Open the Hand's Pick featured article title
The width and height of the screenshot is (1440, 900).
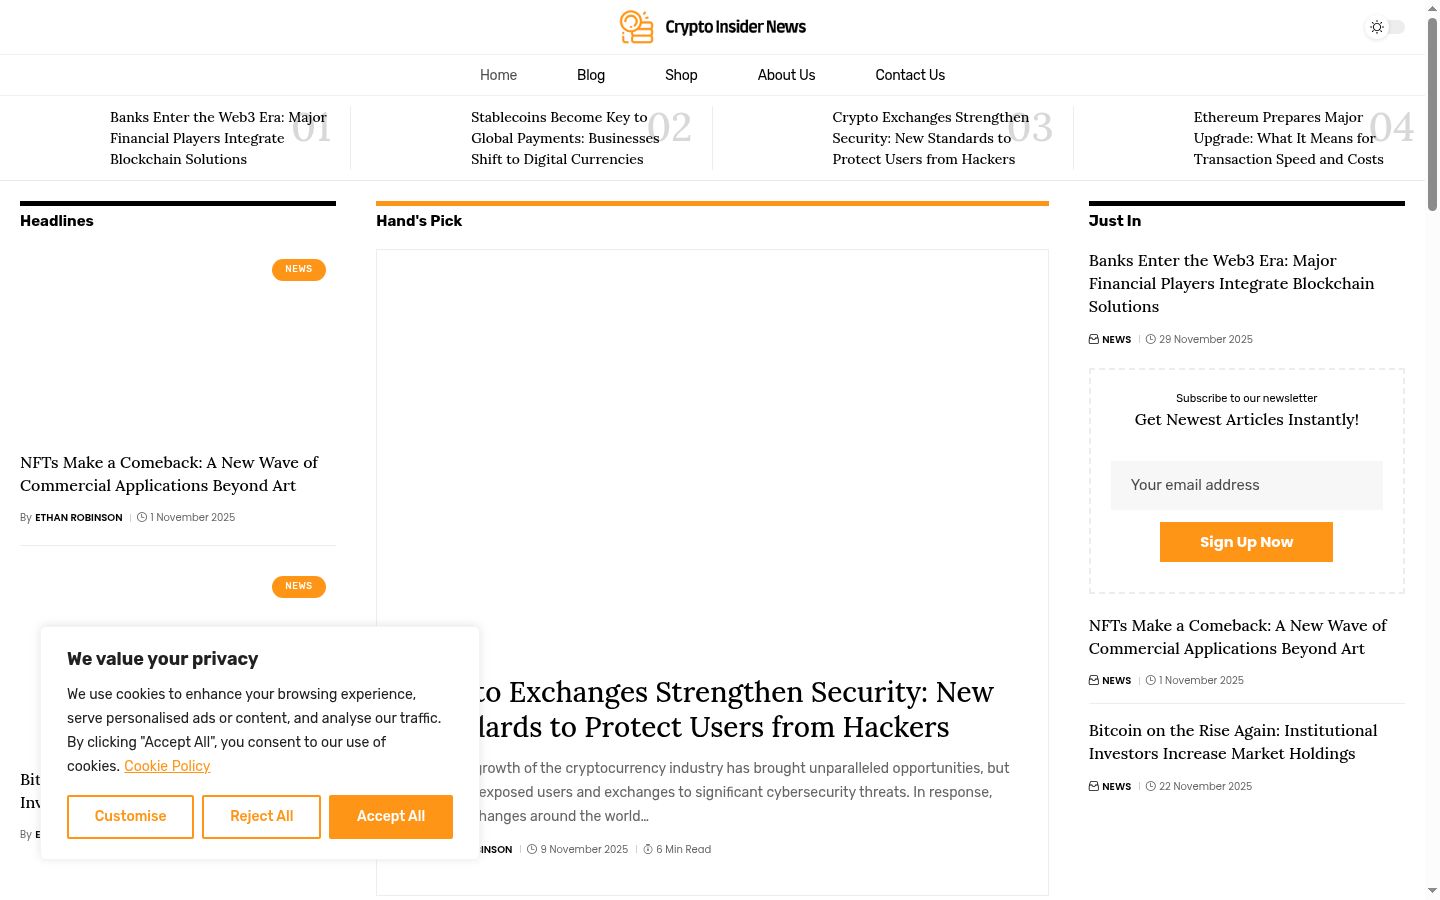point(735,709)
